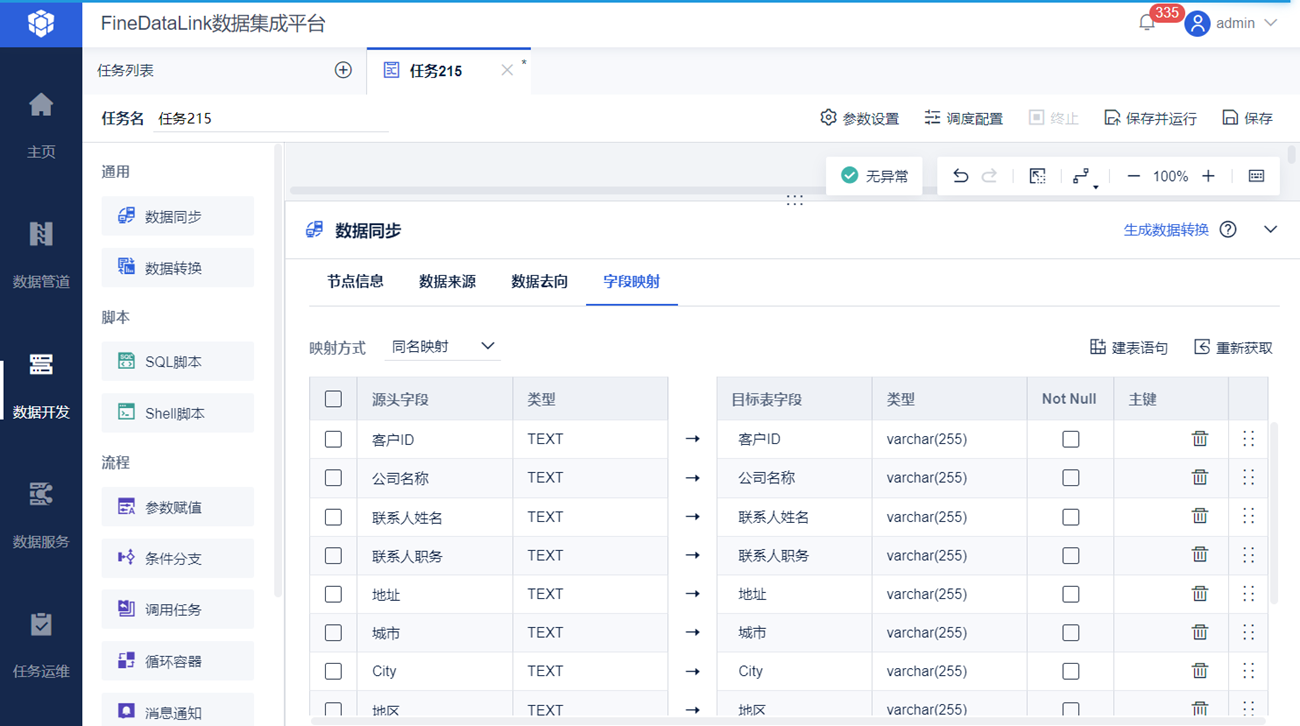Add new tab with plus circle icon
This screenshot has height=726, width=1300.
343,70
